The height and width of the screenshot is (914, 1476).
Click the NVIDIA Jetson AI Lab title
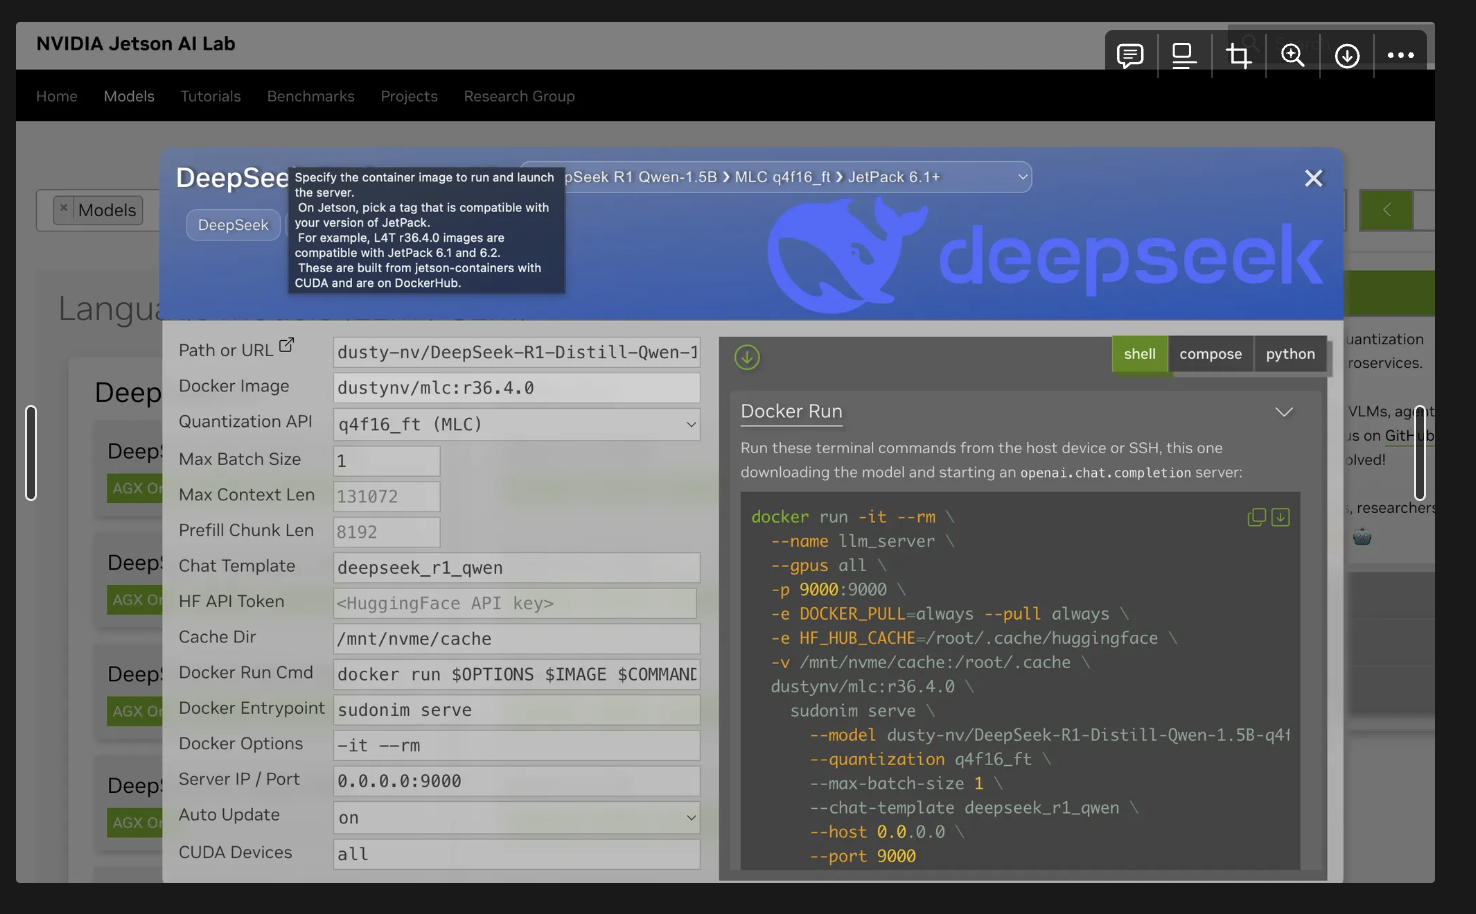136,44
